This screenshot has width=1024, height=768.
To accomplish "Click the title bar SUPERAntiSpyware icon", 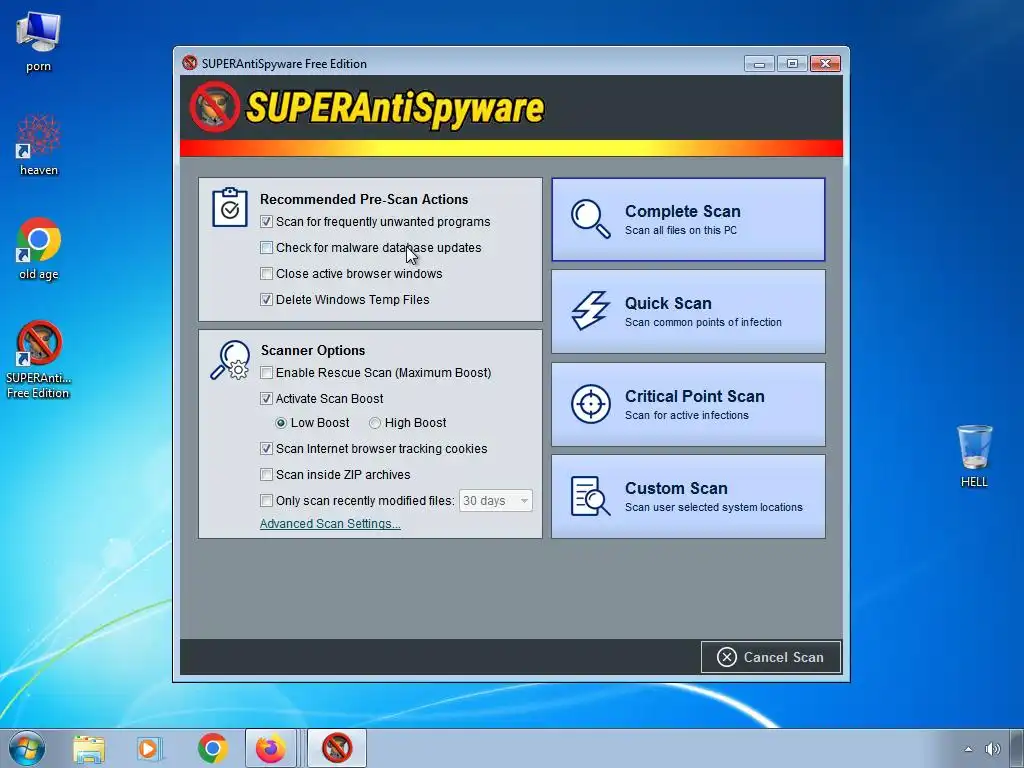I will point(189,63).
